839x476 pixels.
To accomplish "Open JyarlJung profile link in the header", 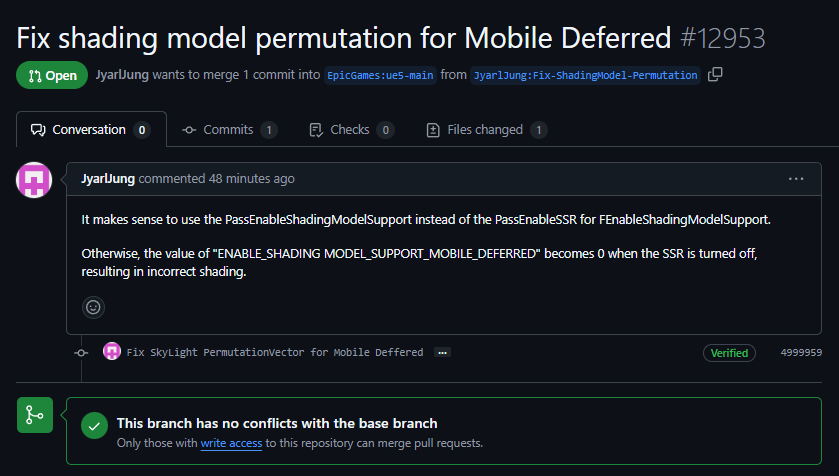I will (122, 75).
